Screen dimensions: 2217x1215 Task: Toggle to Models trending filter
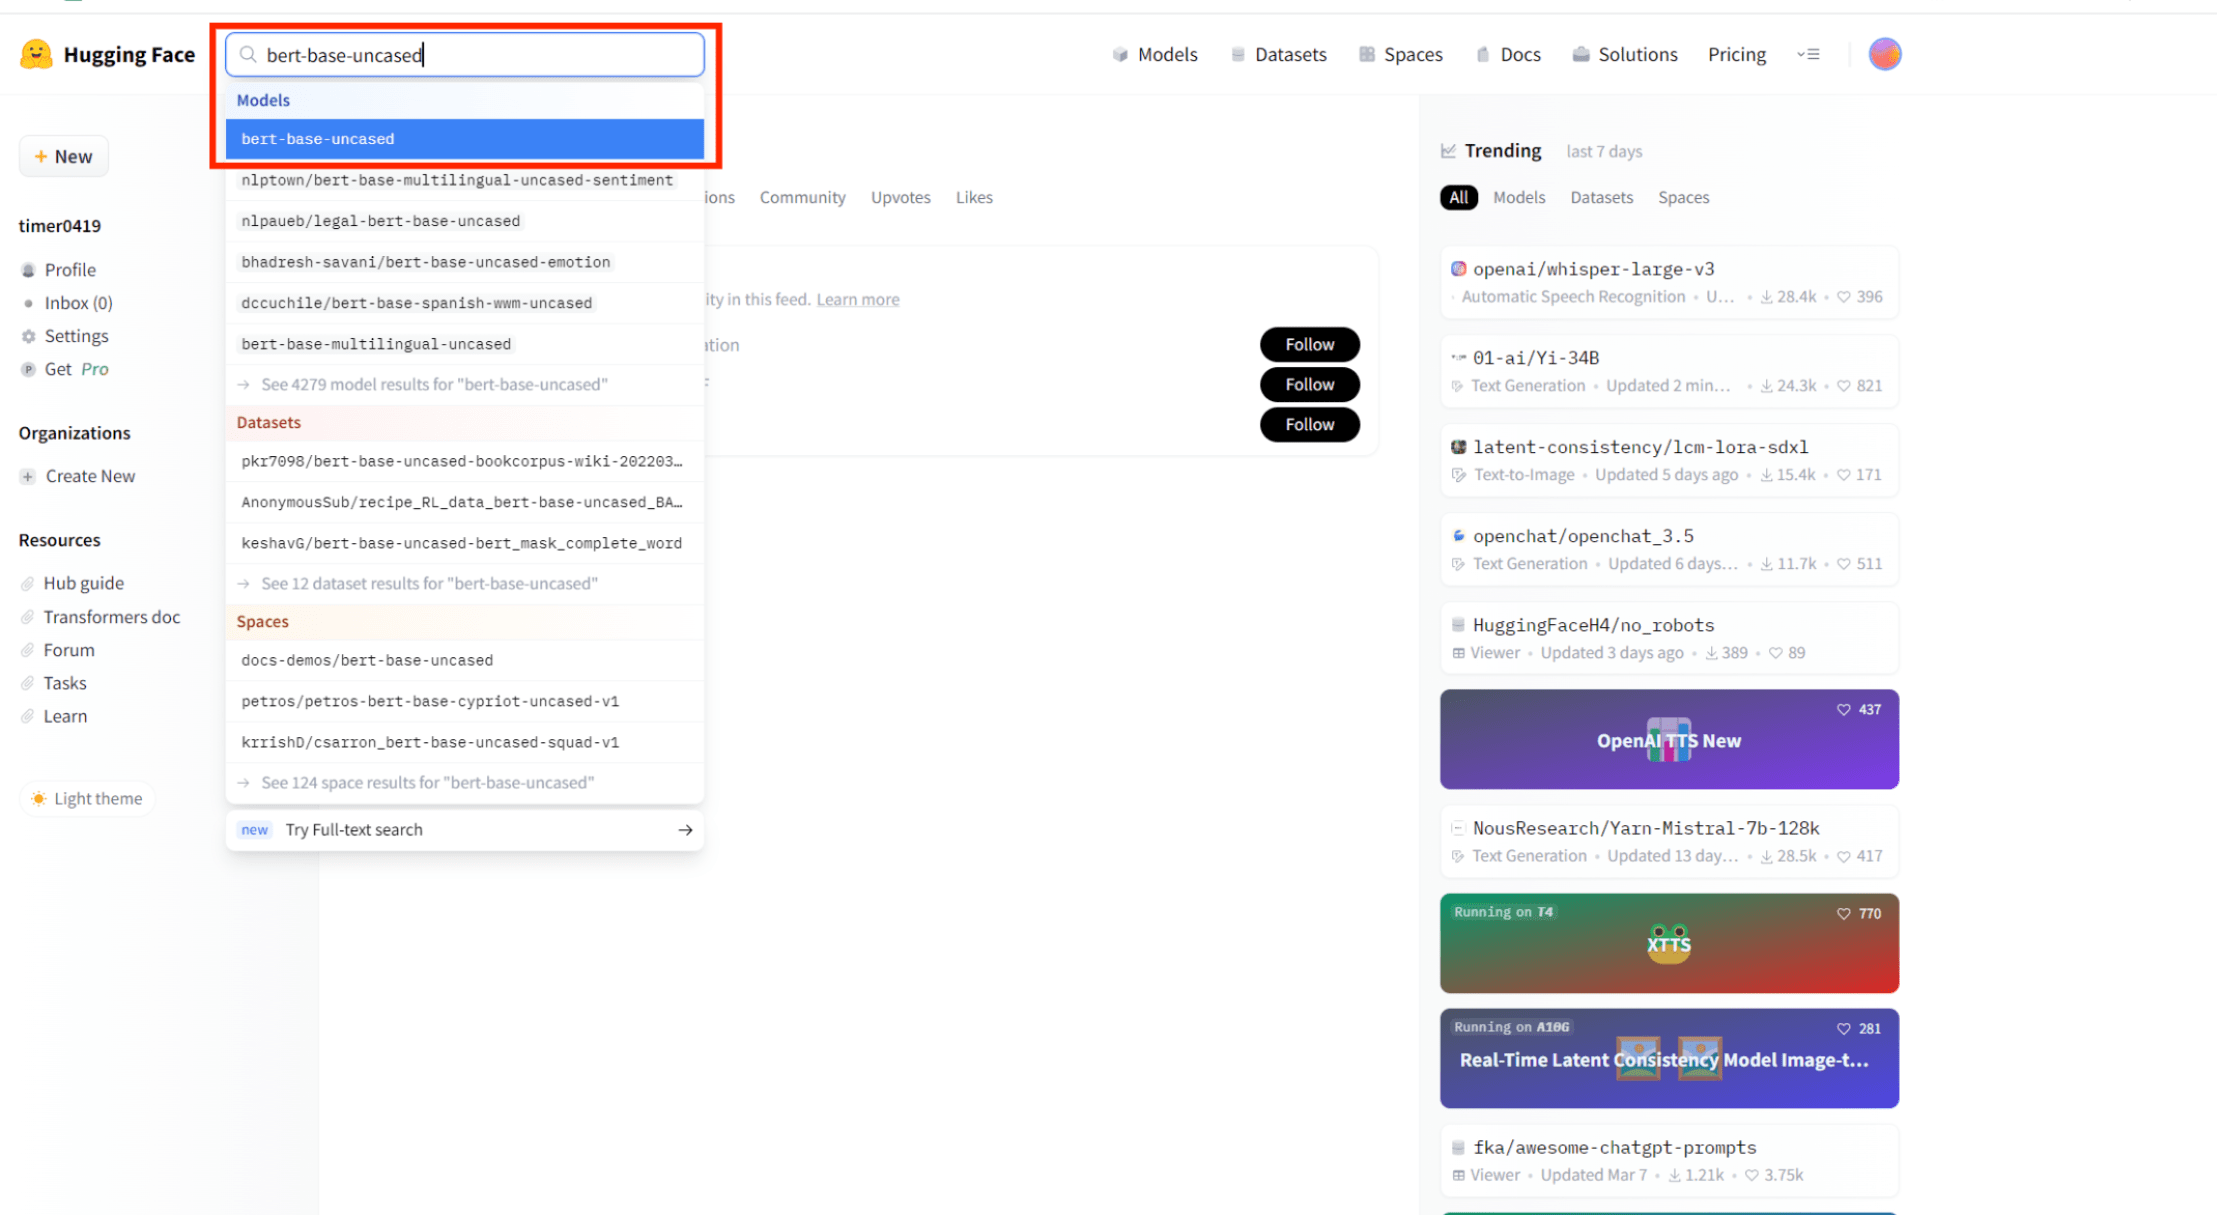click(x=1518, y=196)
